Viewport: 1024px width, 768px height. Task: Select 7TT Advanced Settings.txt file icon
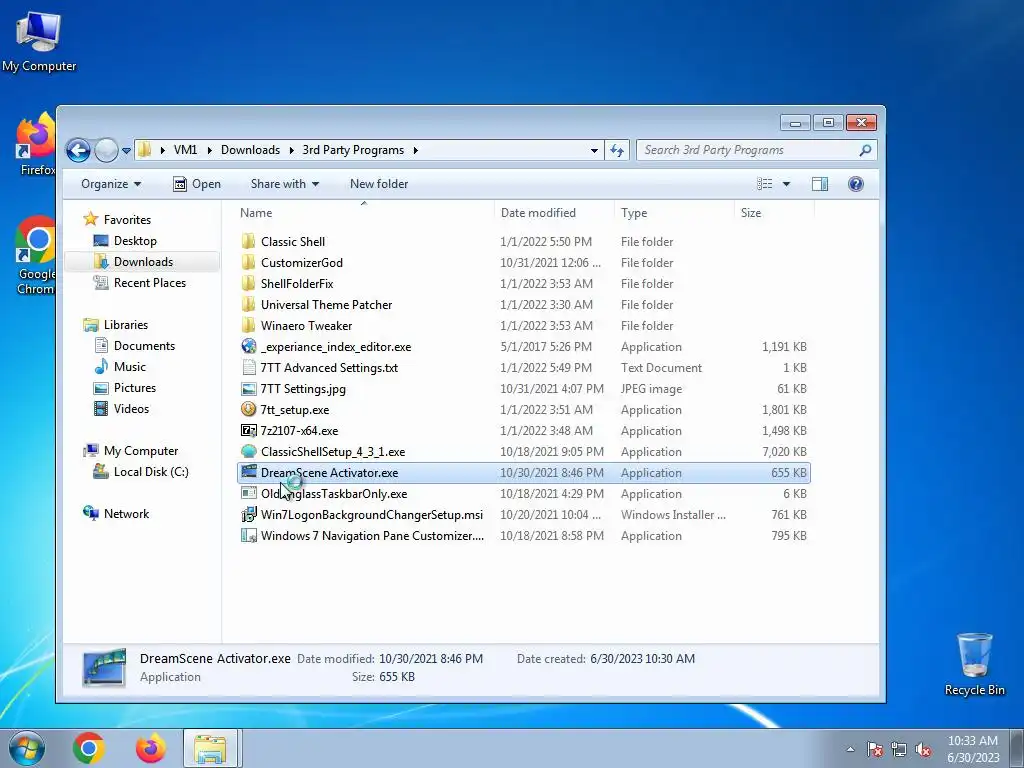[x=248, y=368]
